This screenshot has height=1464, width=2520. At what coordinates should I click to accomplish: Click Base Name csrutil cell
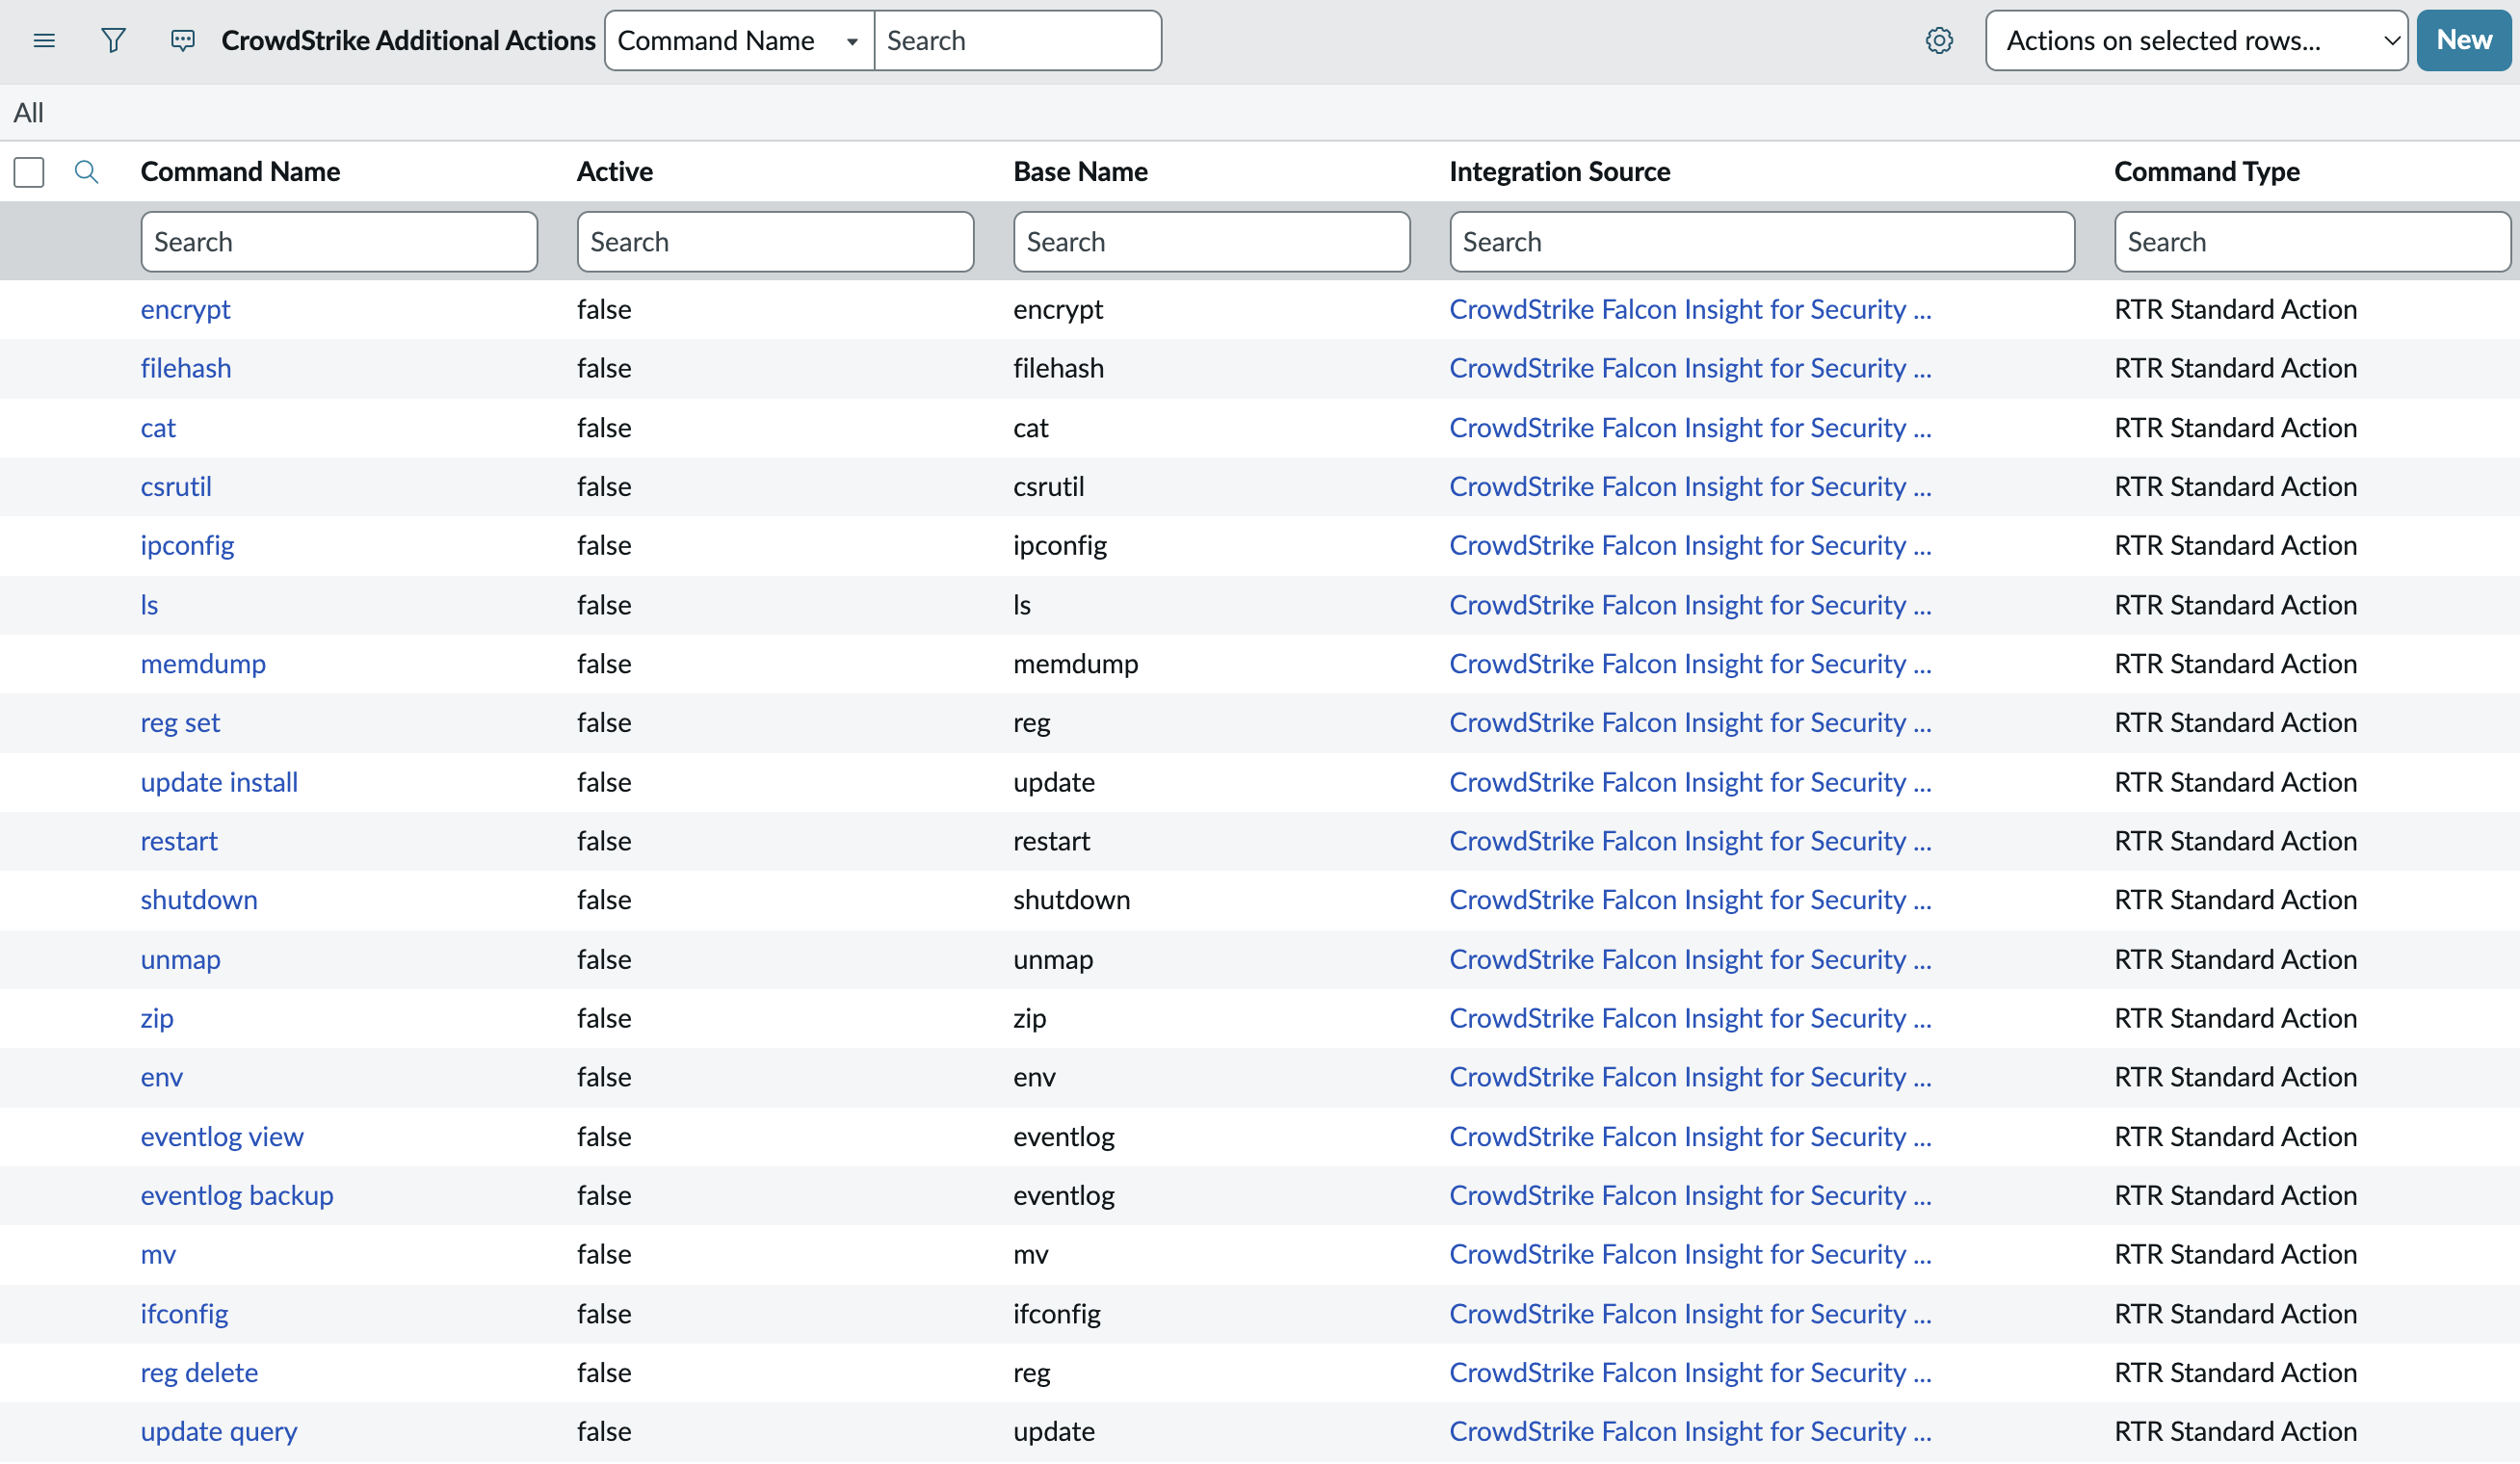[x=1048, y=487]
